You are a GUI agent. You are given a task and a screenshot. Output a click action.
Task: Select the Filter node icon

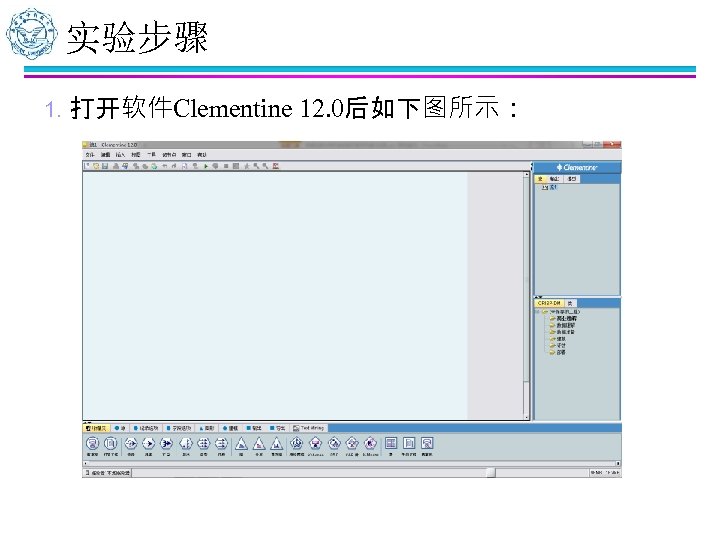pos(221,444)
